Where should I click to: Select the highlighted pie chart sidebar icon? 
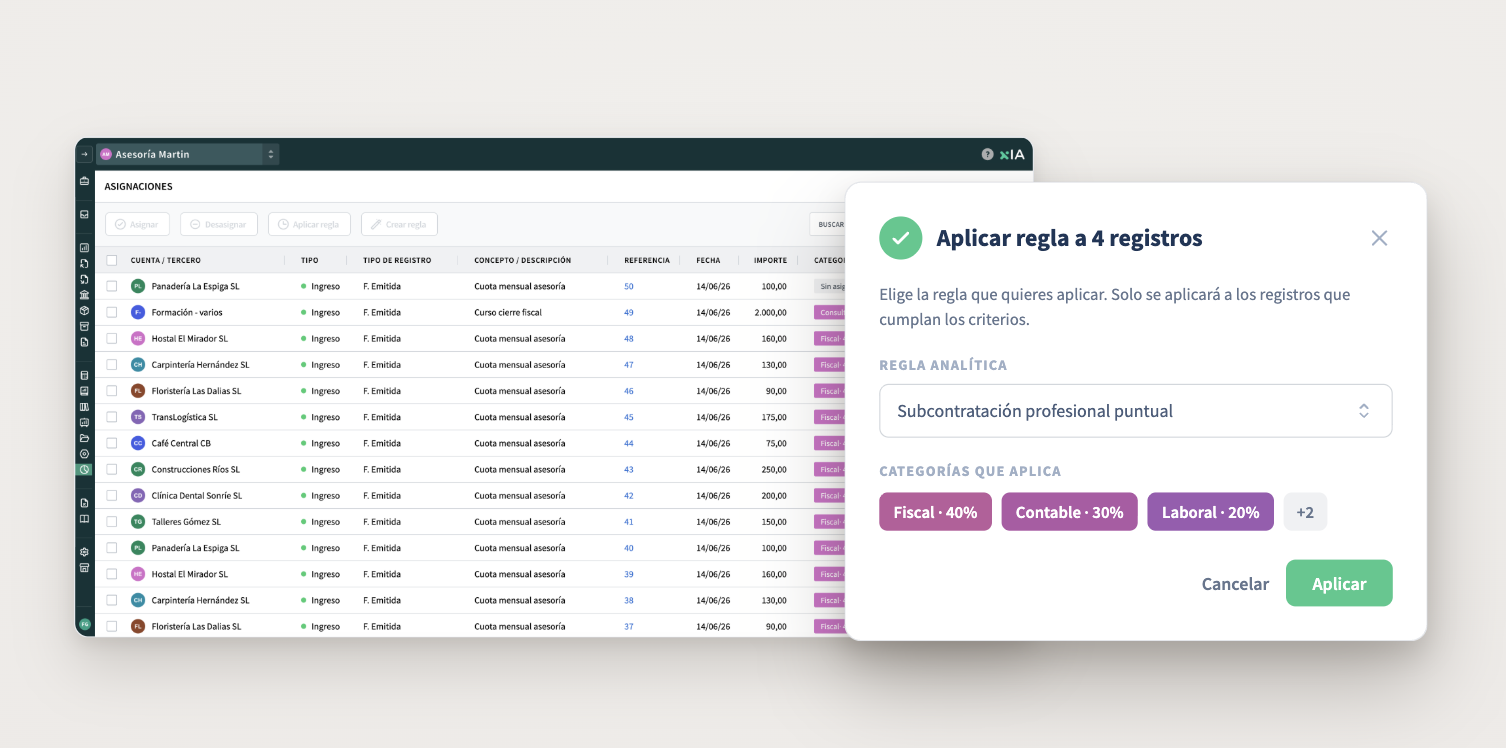coord(85,469)
